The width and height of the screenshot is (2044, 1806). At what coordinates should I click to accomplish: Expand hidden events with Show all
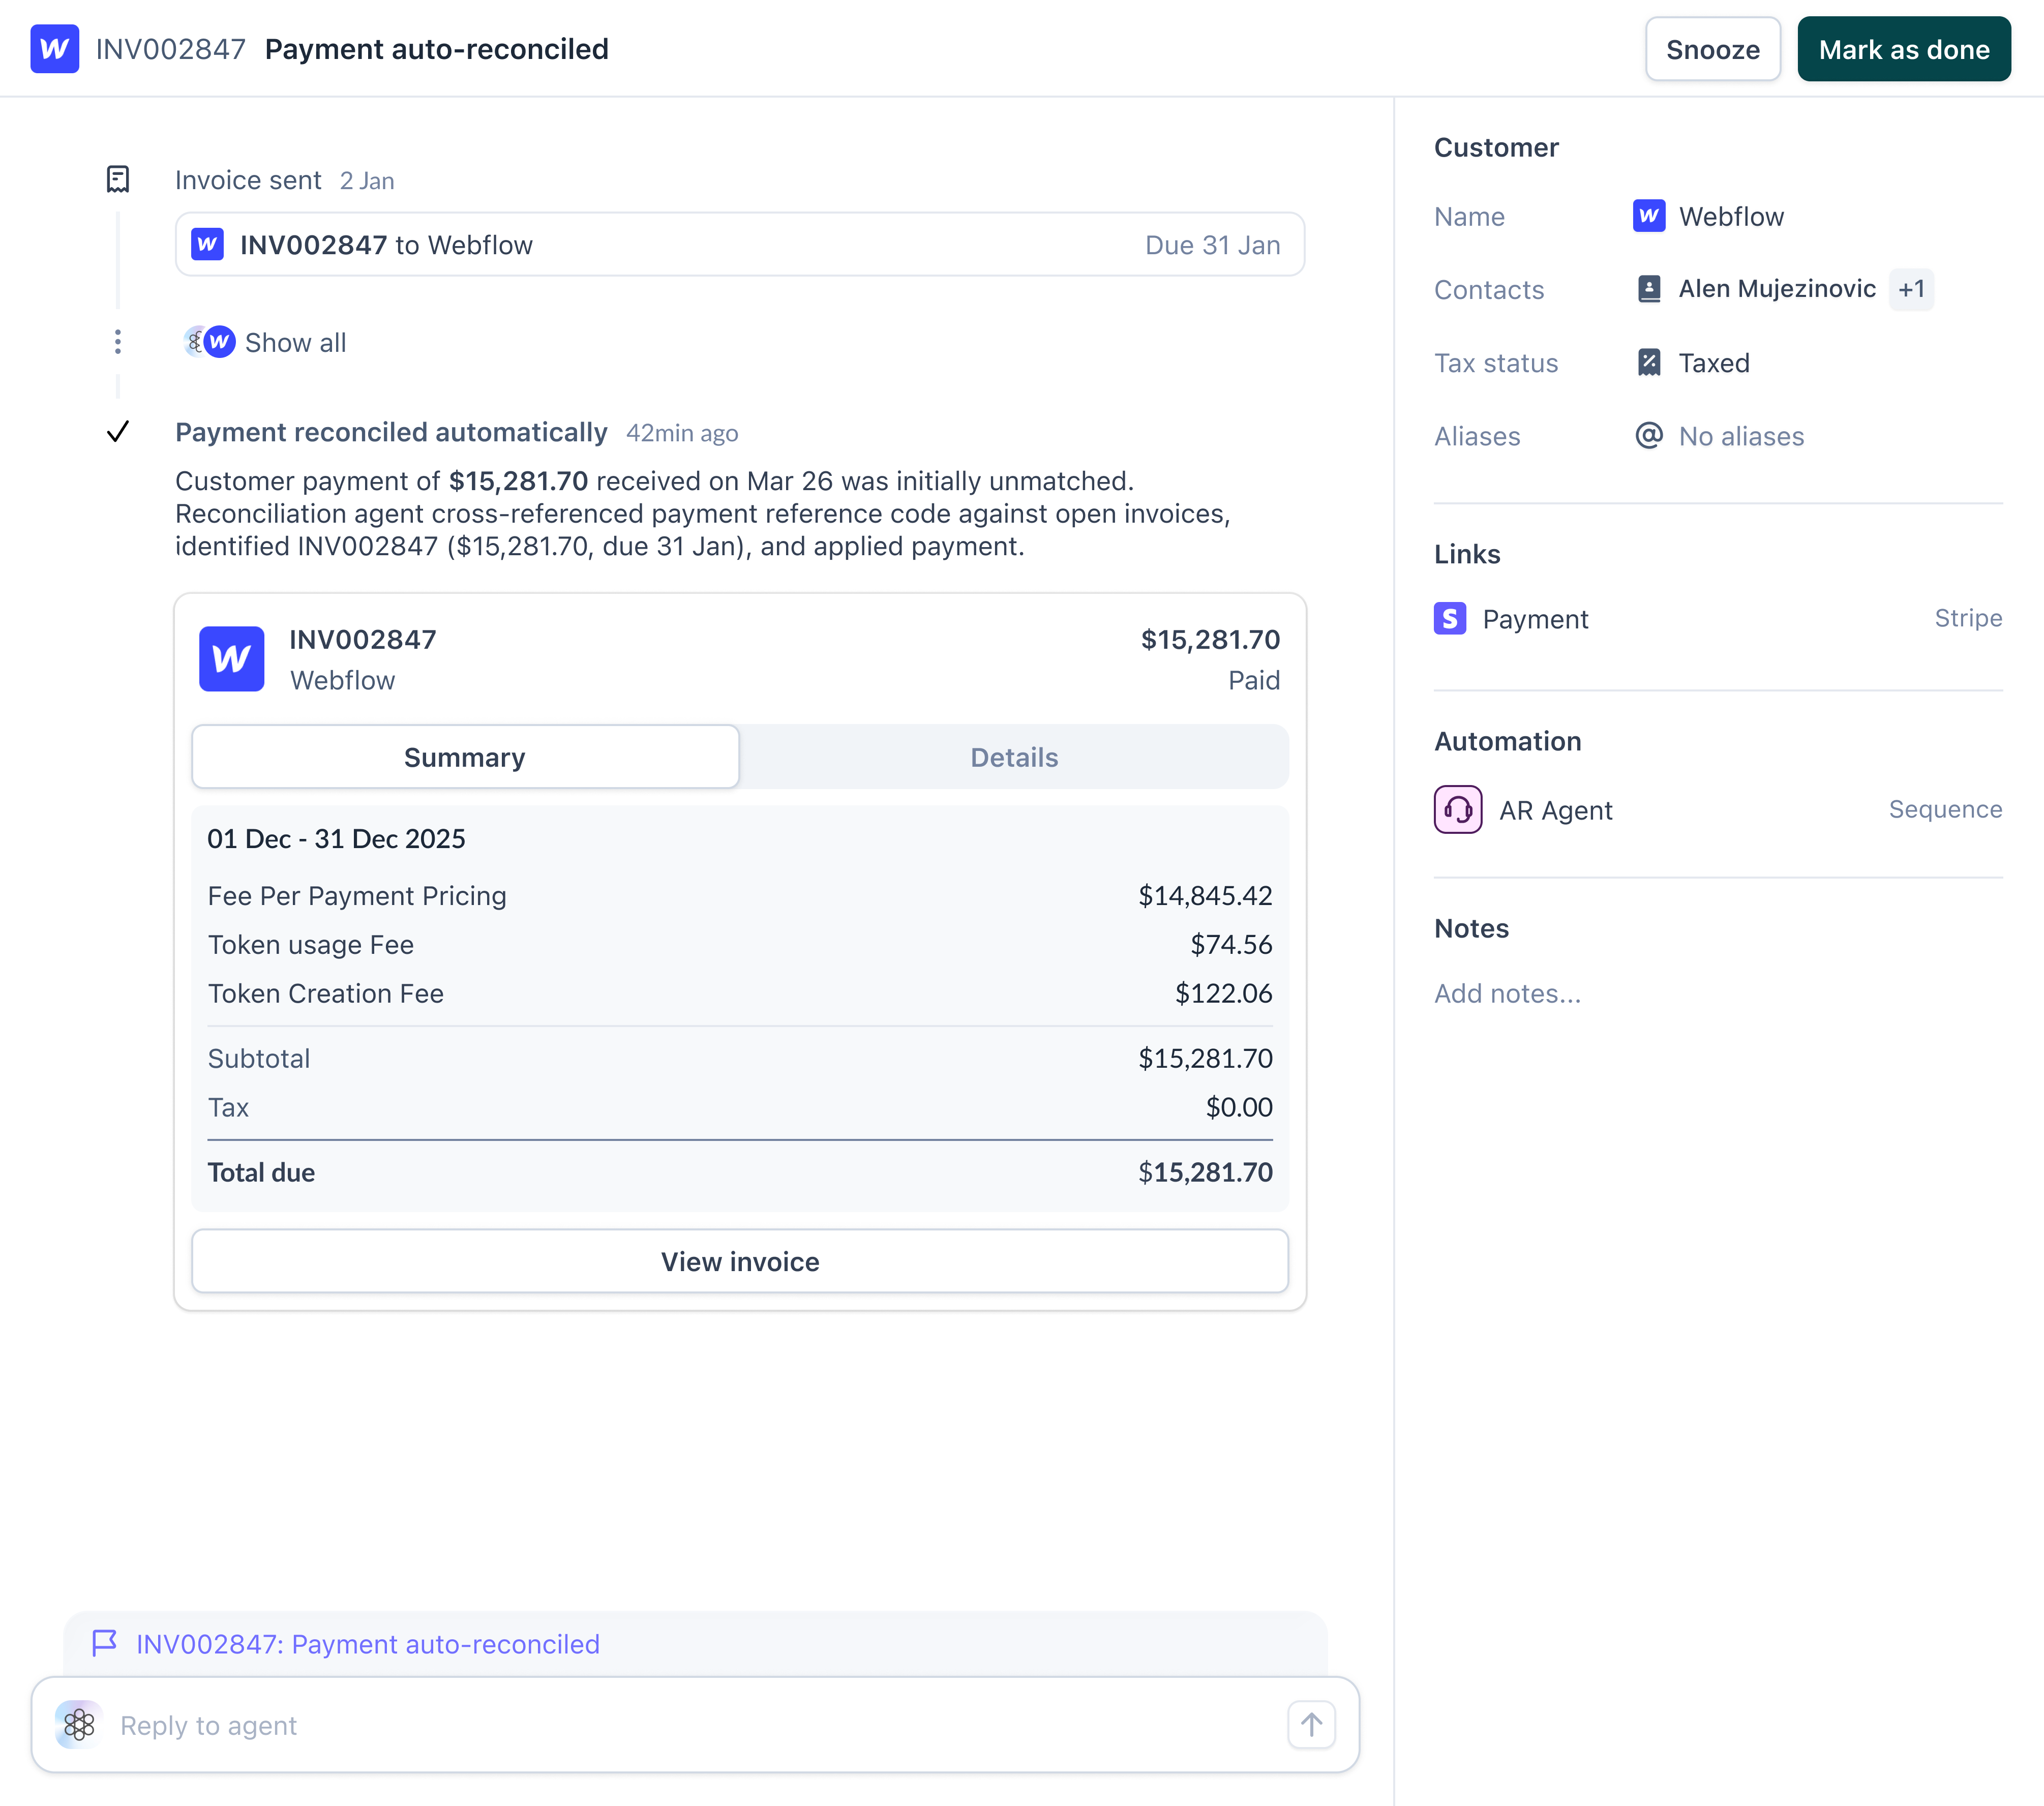(294, 342)
